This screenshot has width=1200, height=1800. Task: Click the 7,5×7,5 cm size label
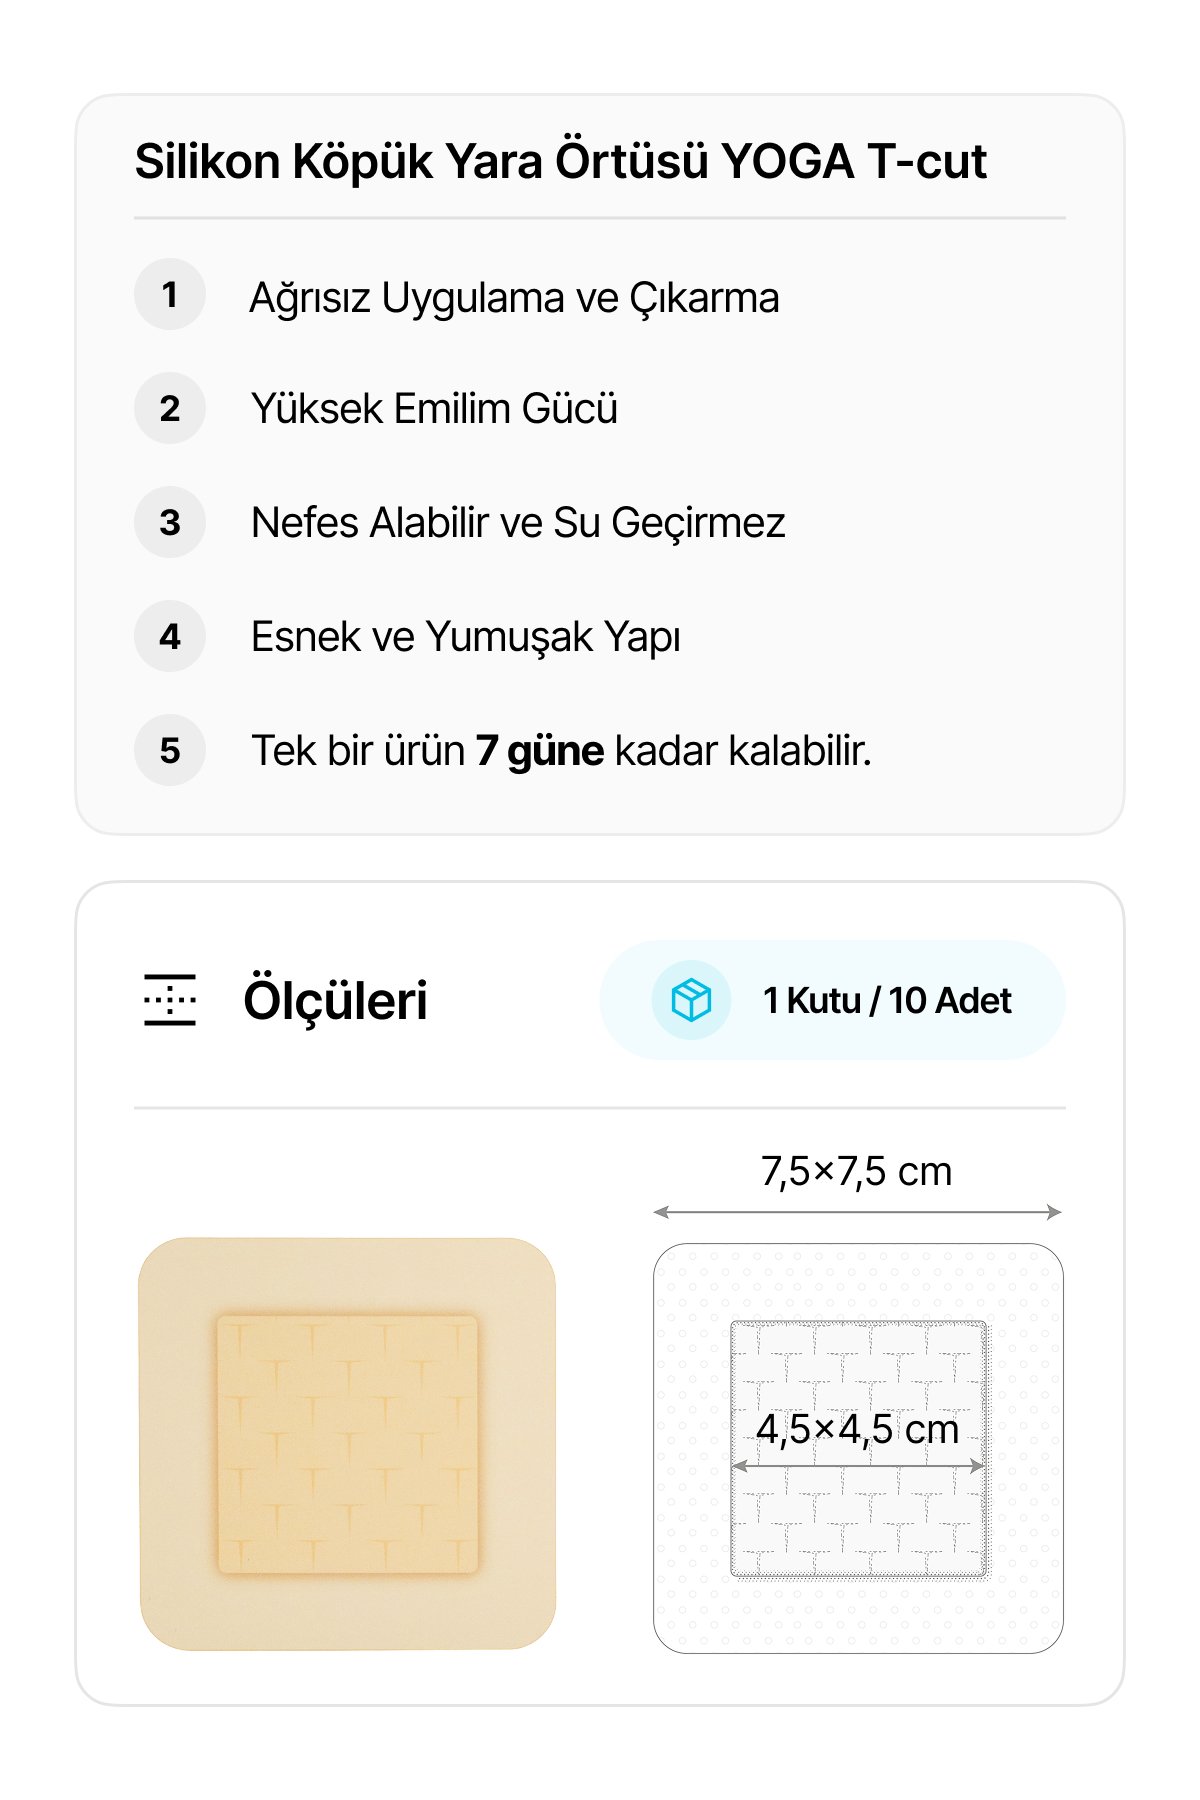pyautogui.click(x=856, y=1172)
